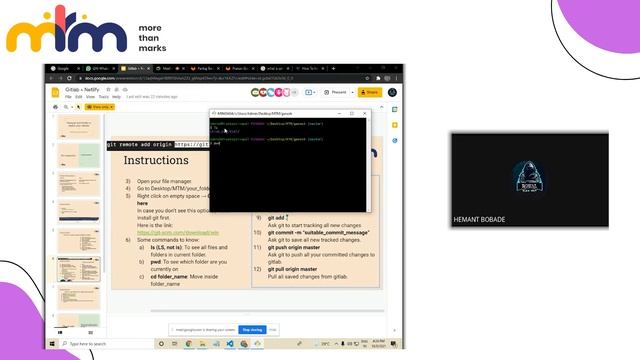The width and height of the screenshot is (640, 360).
Task: Open the View only mode dropdown
Action: pyautogui.click(x=100, y=107)
